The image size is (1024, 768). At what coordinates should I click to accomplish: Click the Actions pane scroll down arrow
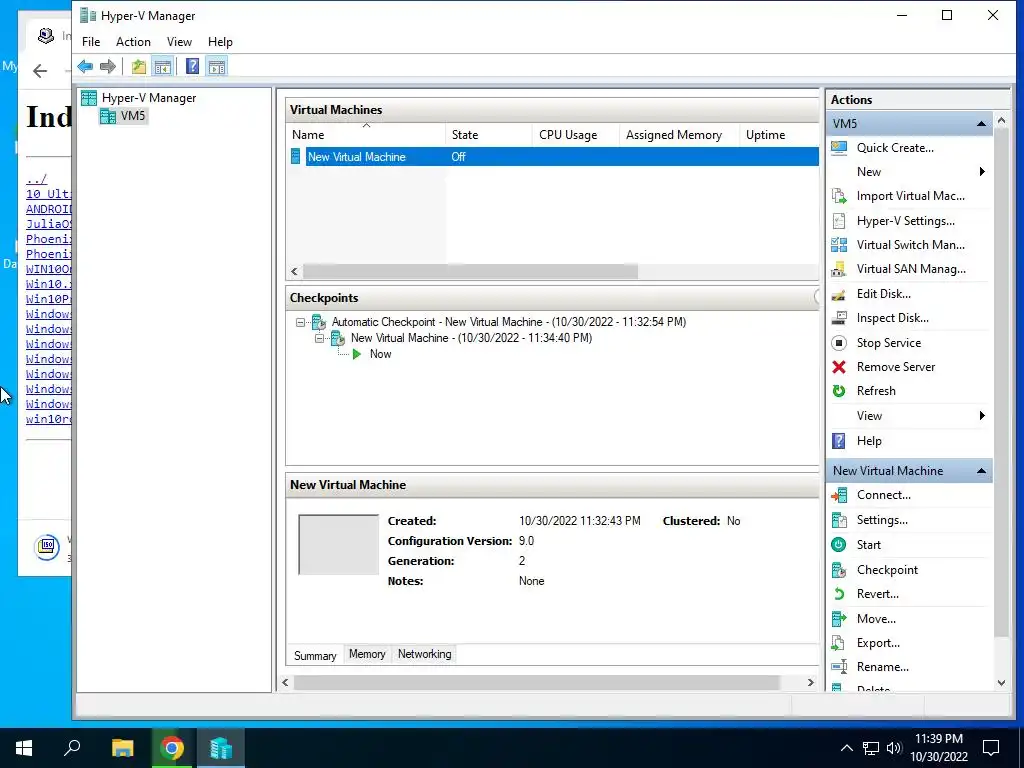pyautogui.click(x=1001, y=683)
